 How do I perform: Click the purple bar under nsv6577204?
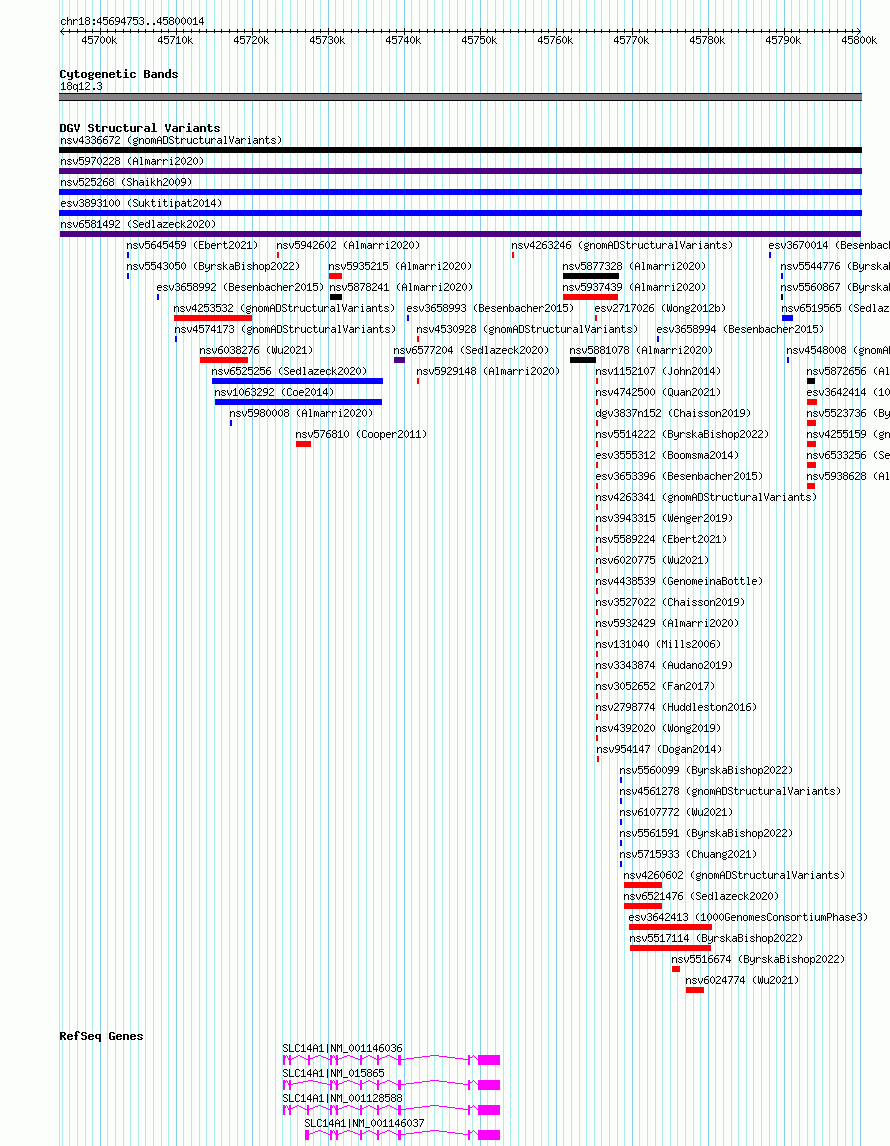coord(399,360)
